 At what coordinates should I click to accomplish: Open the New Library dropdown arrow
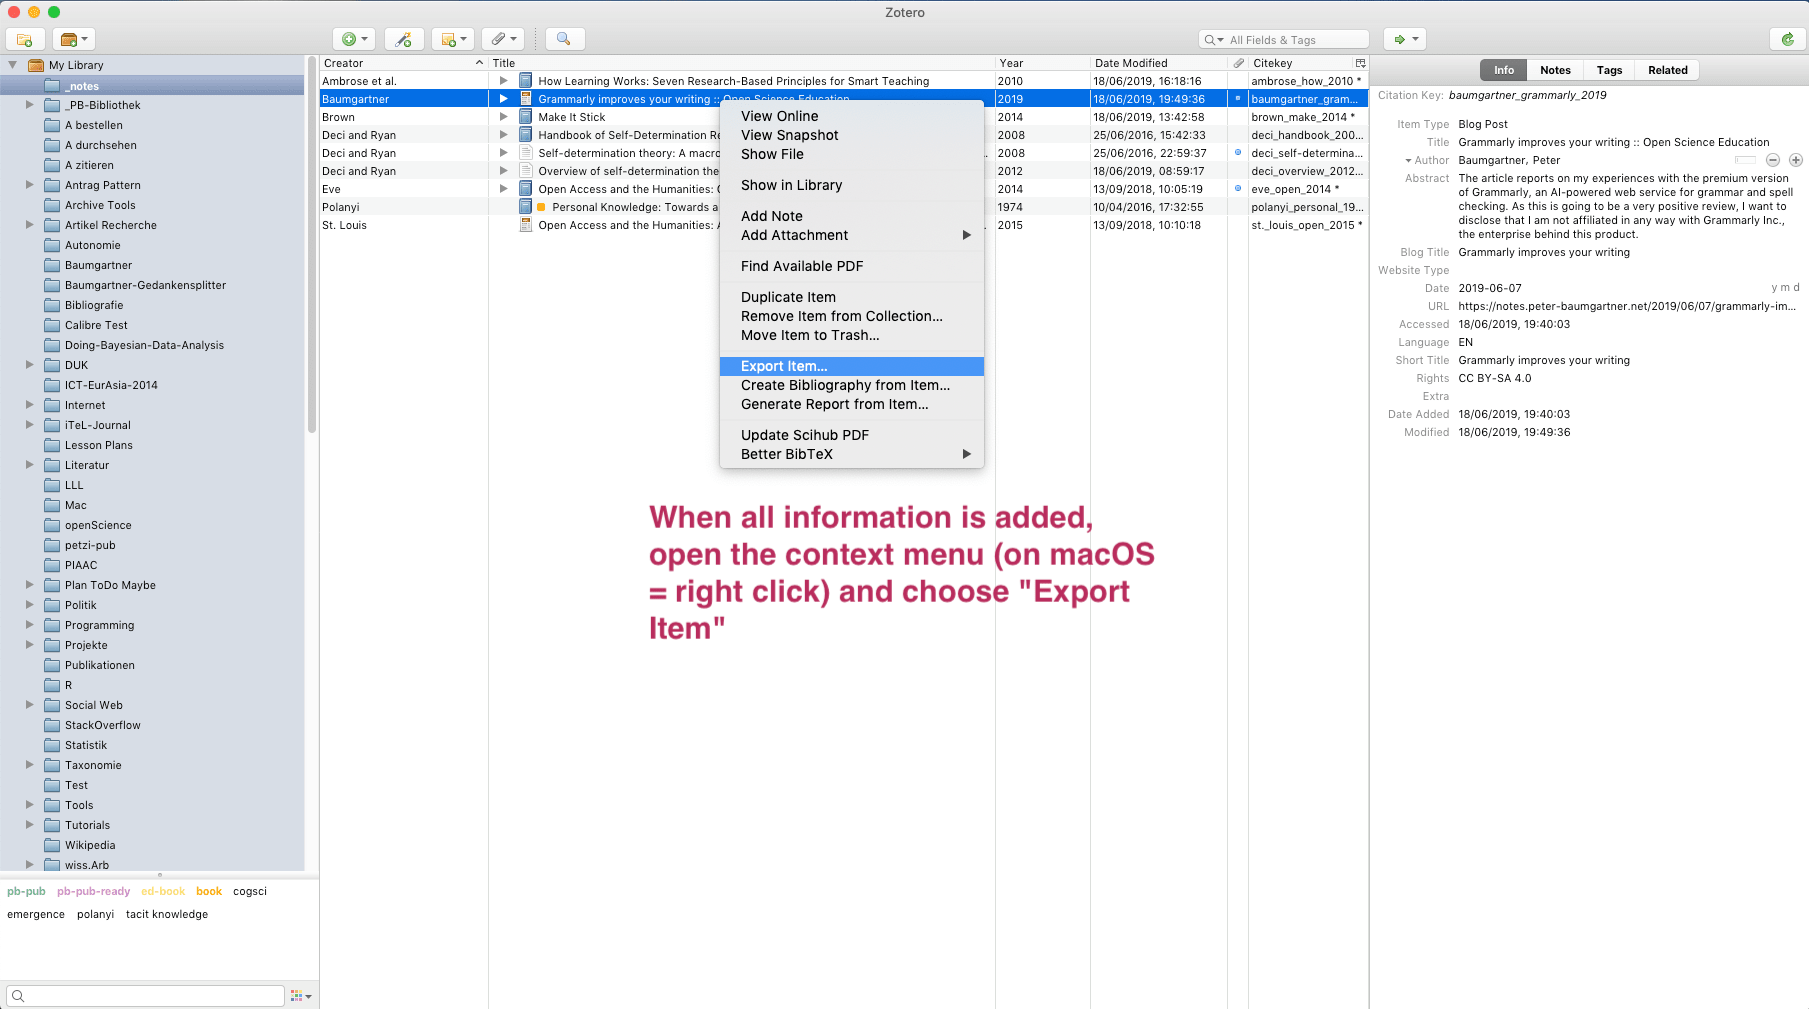tap(85, 38)
